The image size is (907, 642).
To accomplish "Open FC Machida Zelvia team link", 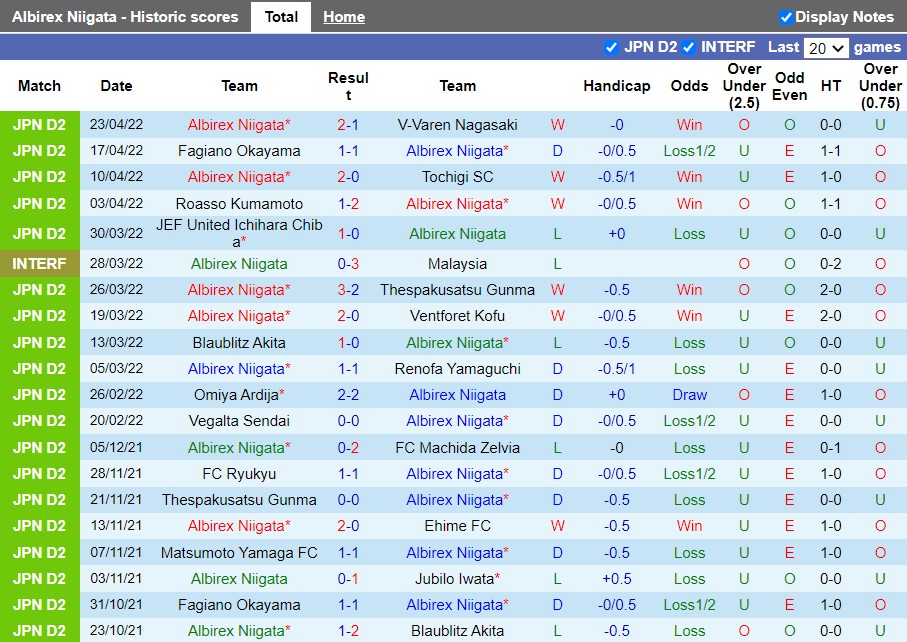I will 458,448.
